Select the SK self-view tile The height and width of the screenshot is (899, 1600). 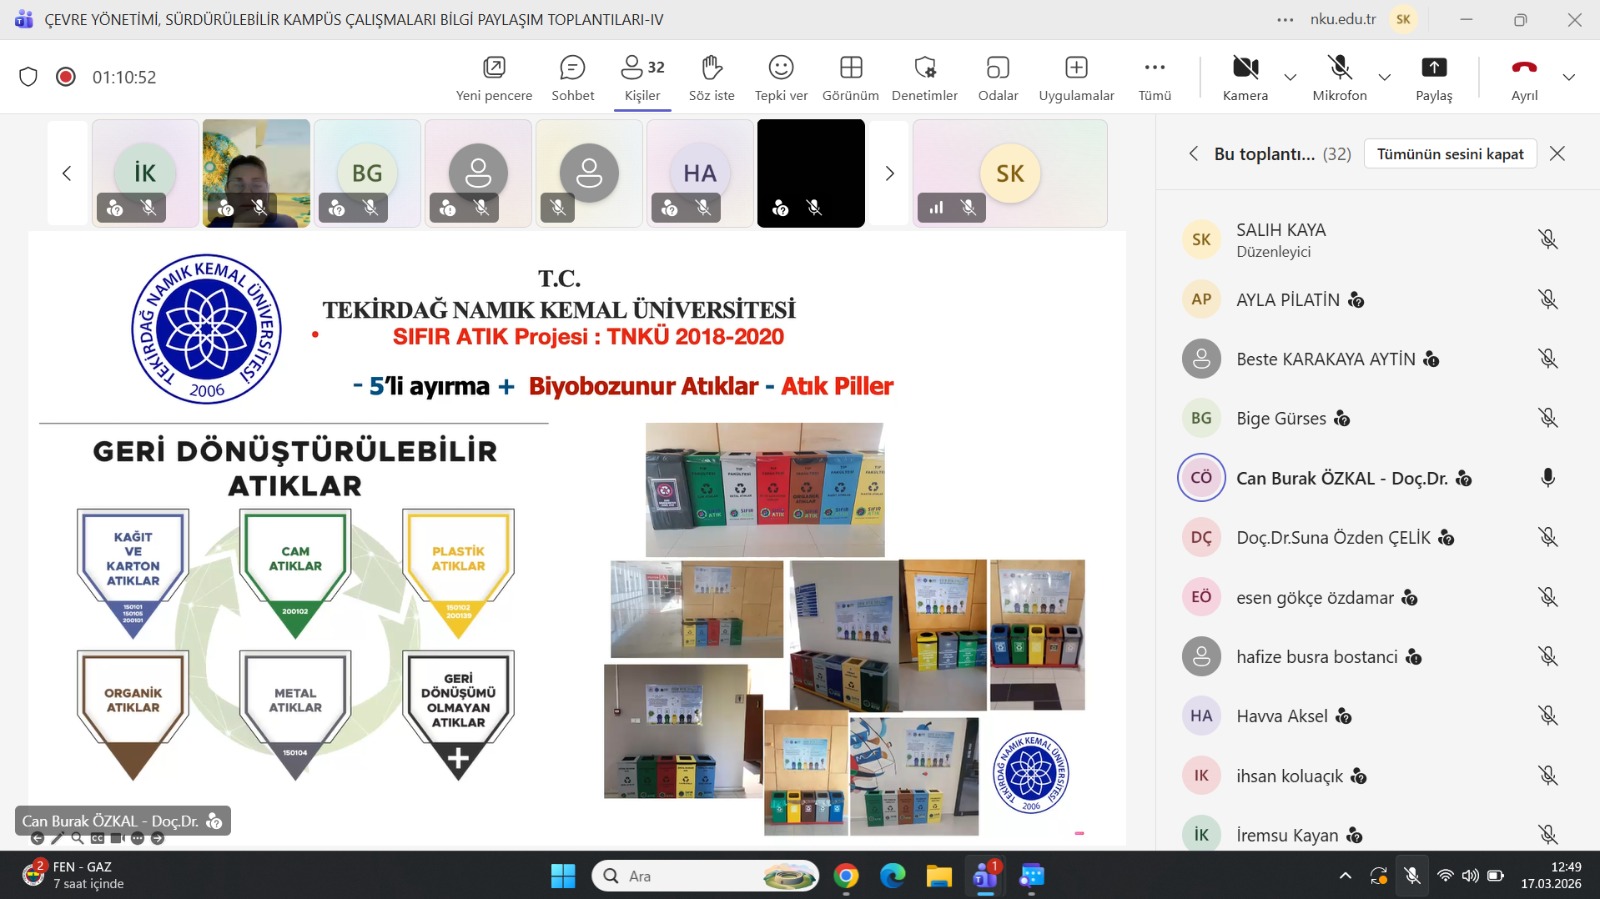tap(1010, 173)
